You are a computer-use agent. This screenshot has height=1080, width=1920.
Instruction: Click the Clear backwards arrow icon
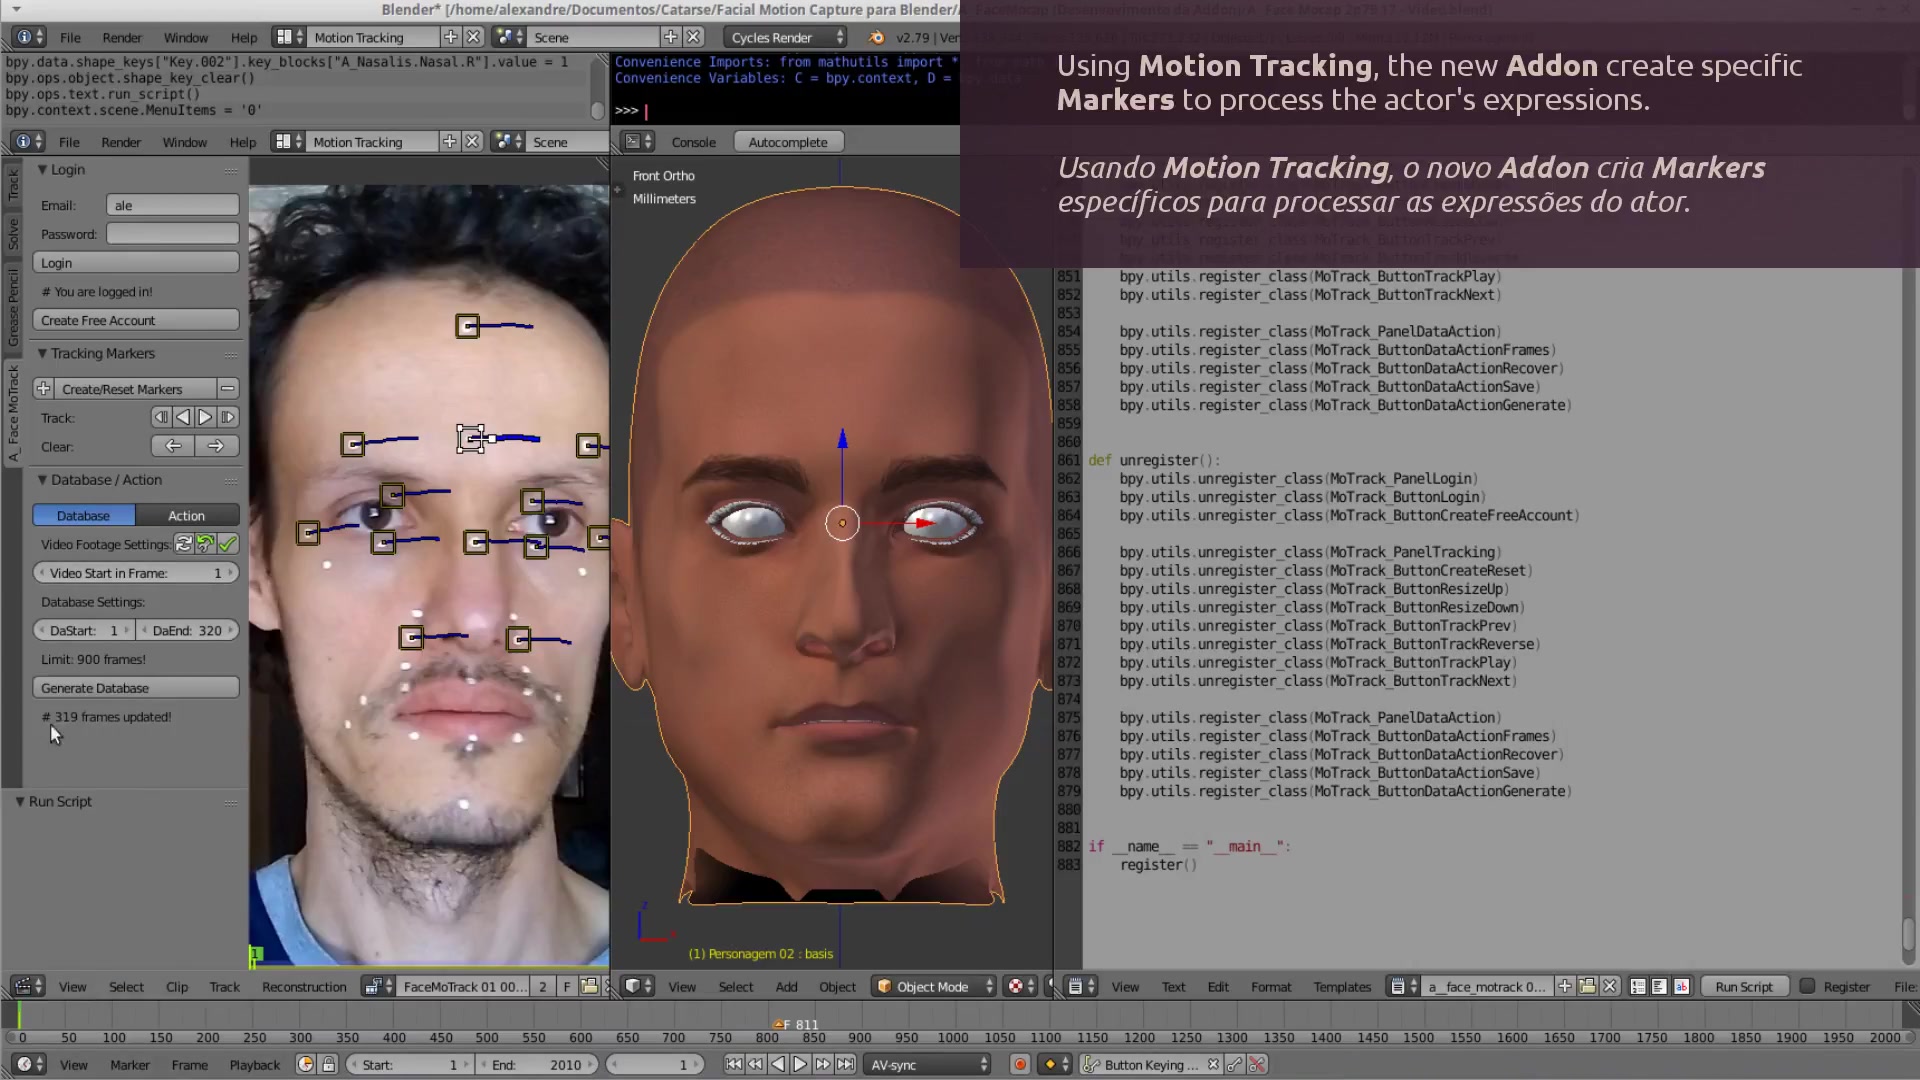pos(171,446)
